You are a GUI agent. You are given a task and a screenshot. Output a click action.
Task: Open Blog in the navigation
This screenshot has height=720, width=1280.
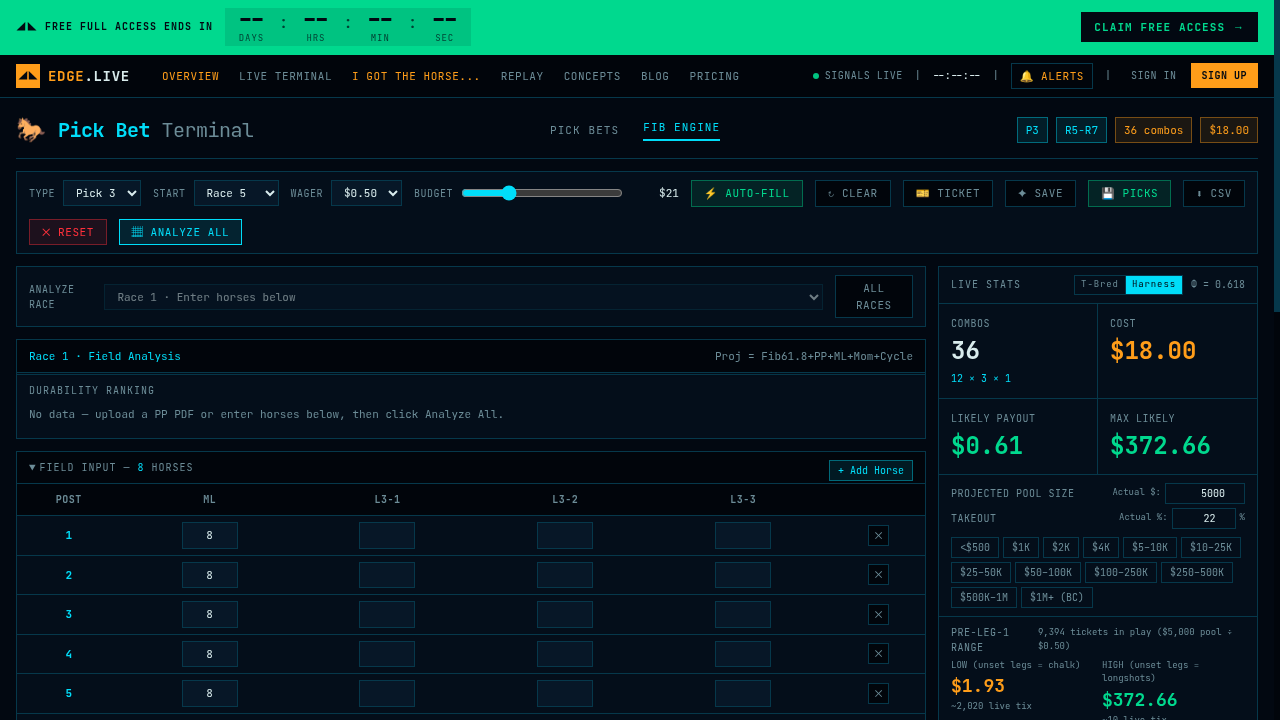655,77
